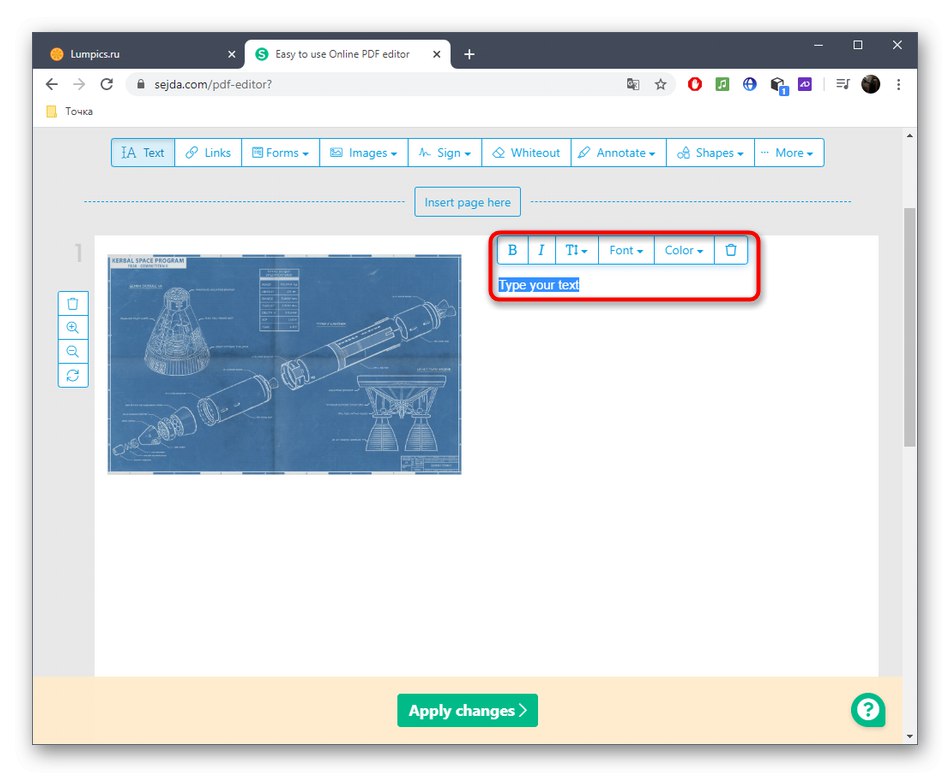Rotate the current page
Screen dimensions: 950x777
72,375
